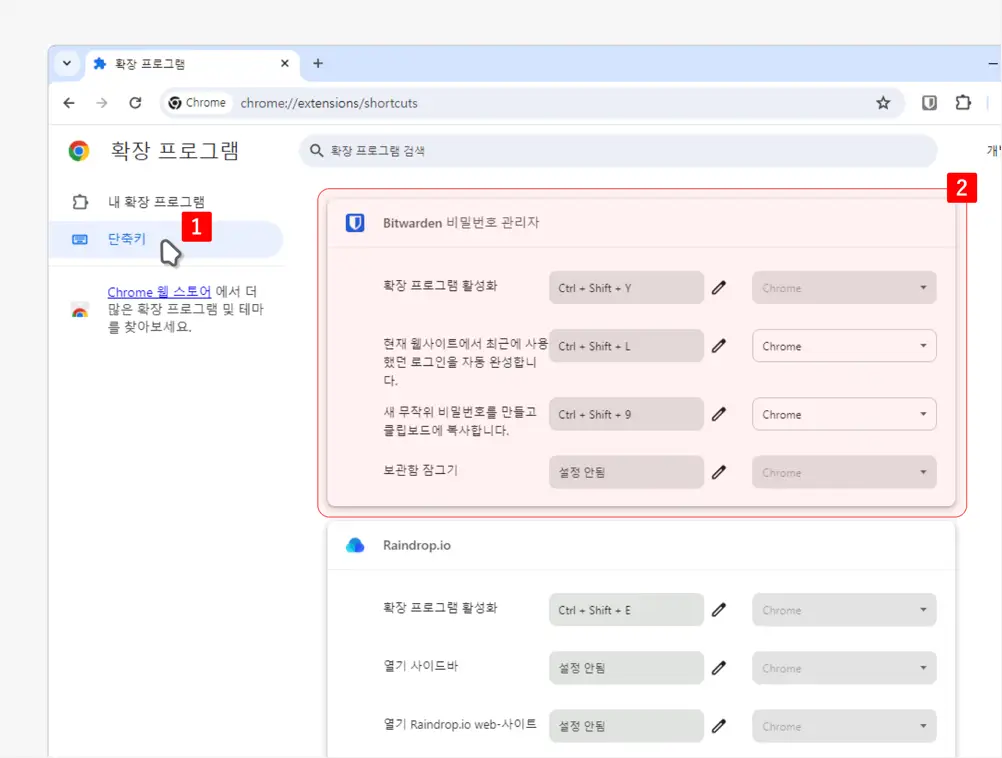This screenshot has width=1002, height=758.
Task: Expand the tab search chevron dropdown
Action: click(x=67, y=64)
